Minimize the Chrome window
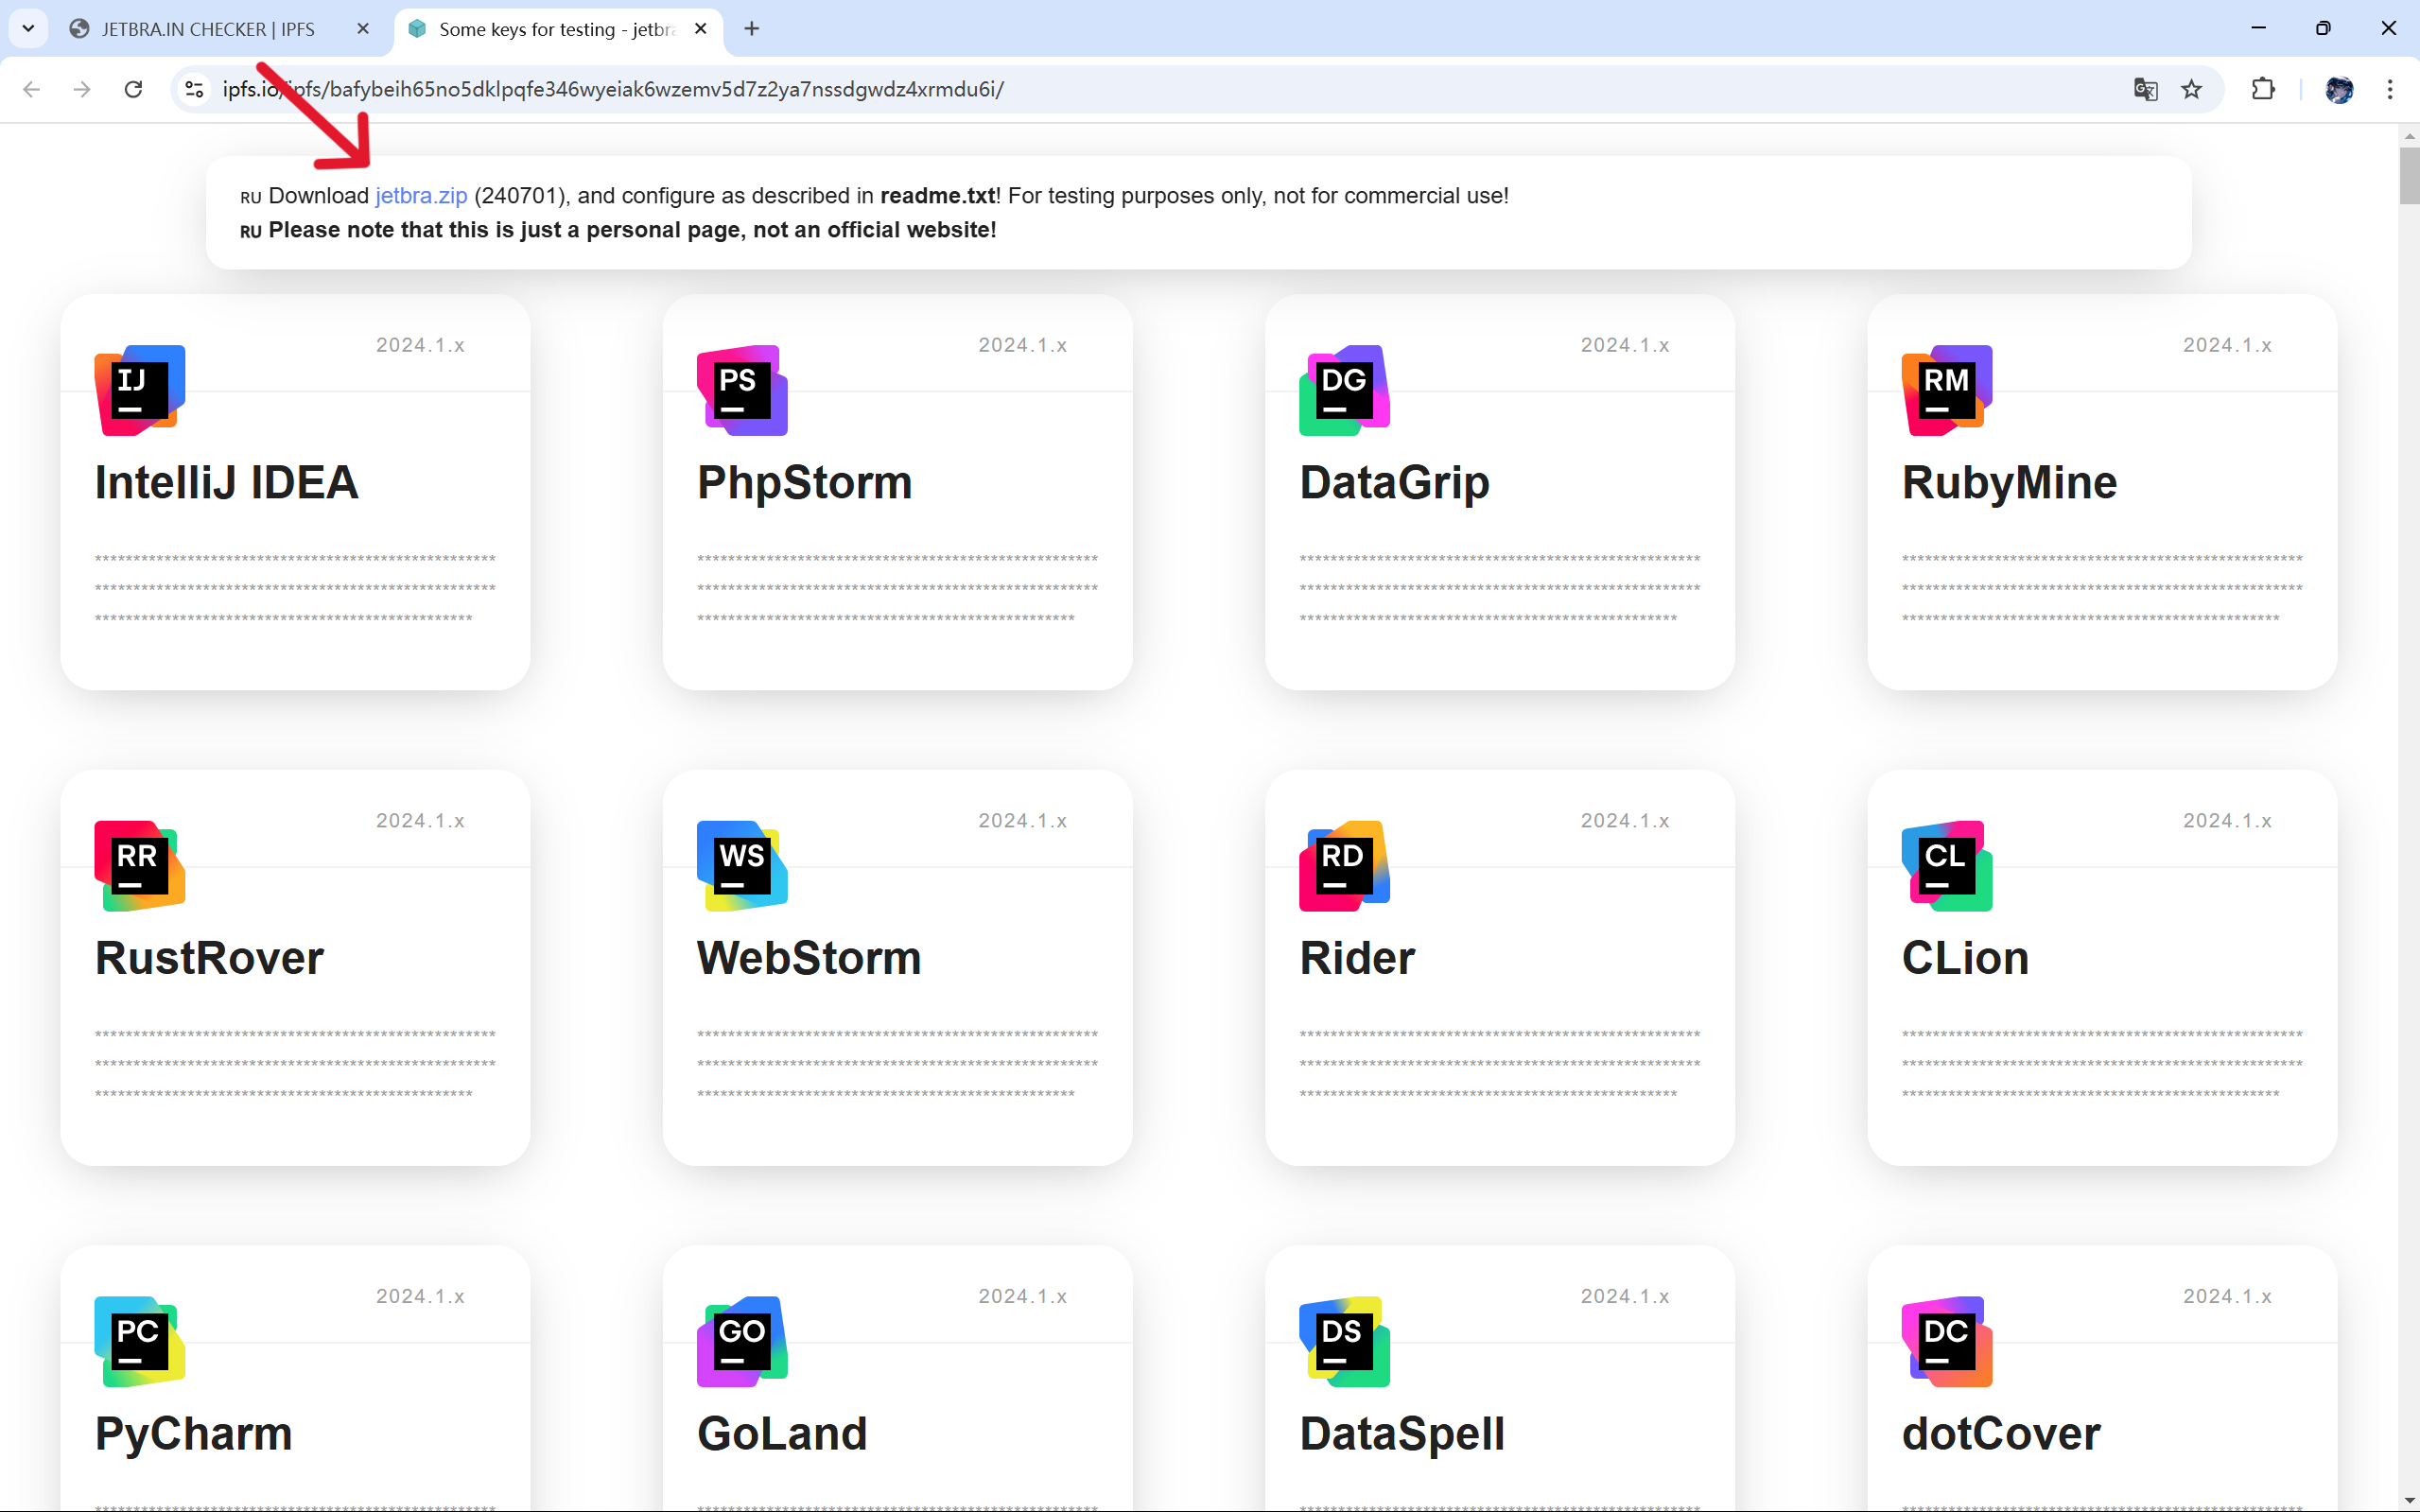 [2258, 29]
